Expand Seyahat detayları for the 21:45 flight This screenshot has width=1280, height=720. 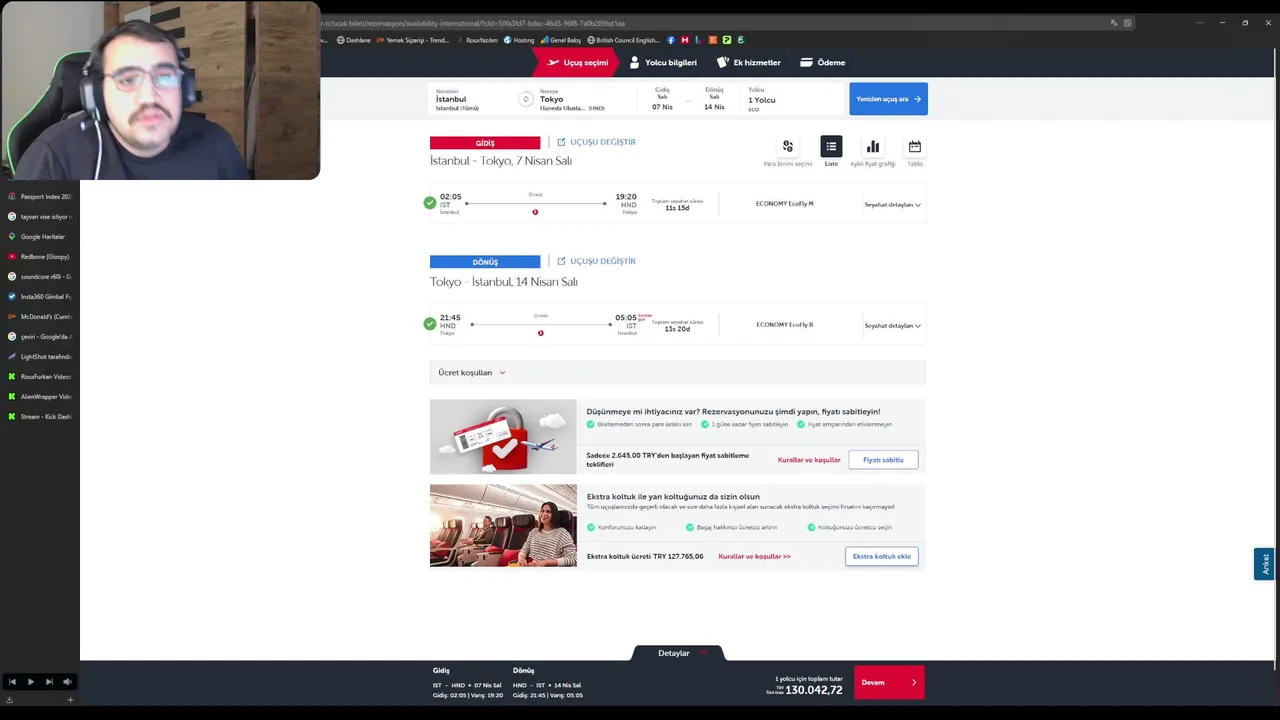click(892, 326)
